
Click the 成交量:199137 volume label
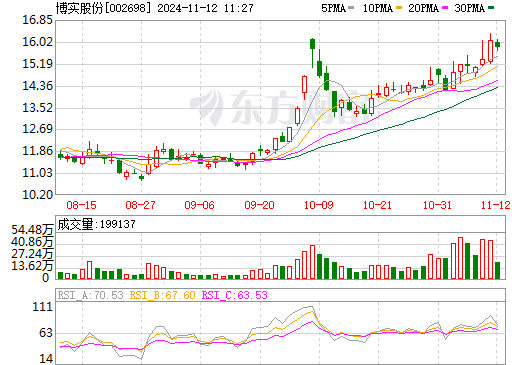pos(97,224)
